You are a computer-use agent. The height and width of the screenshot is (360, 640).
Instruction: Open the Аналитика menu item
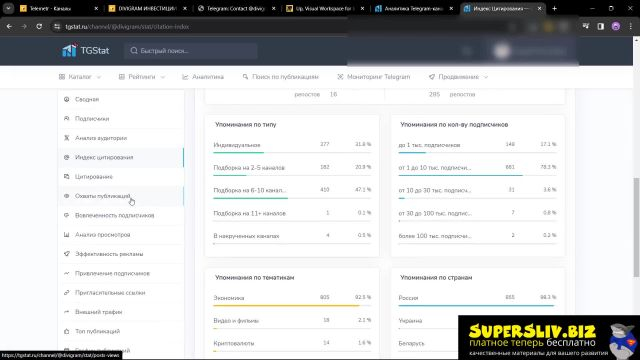coord(203,77)
